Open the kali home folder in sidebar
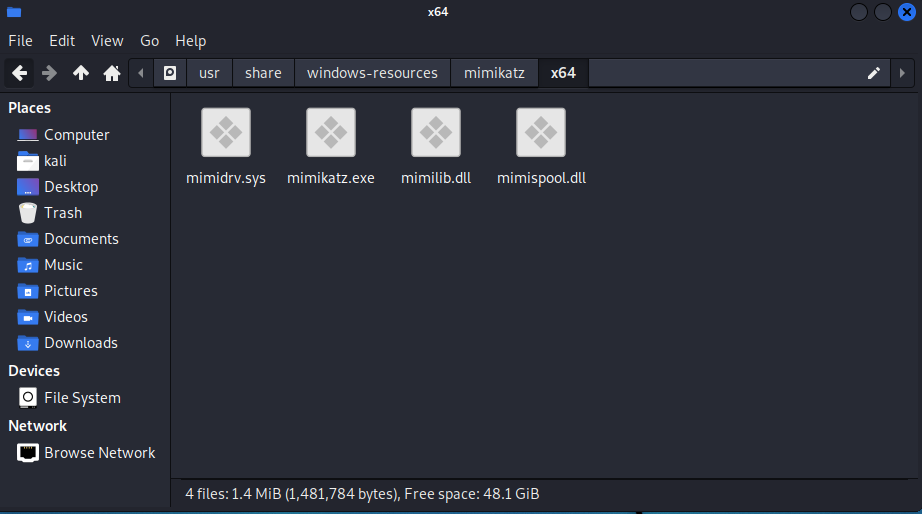922x514 pixels. pyautogui.click(x=86, y=161)
